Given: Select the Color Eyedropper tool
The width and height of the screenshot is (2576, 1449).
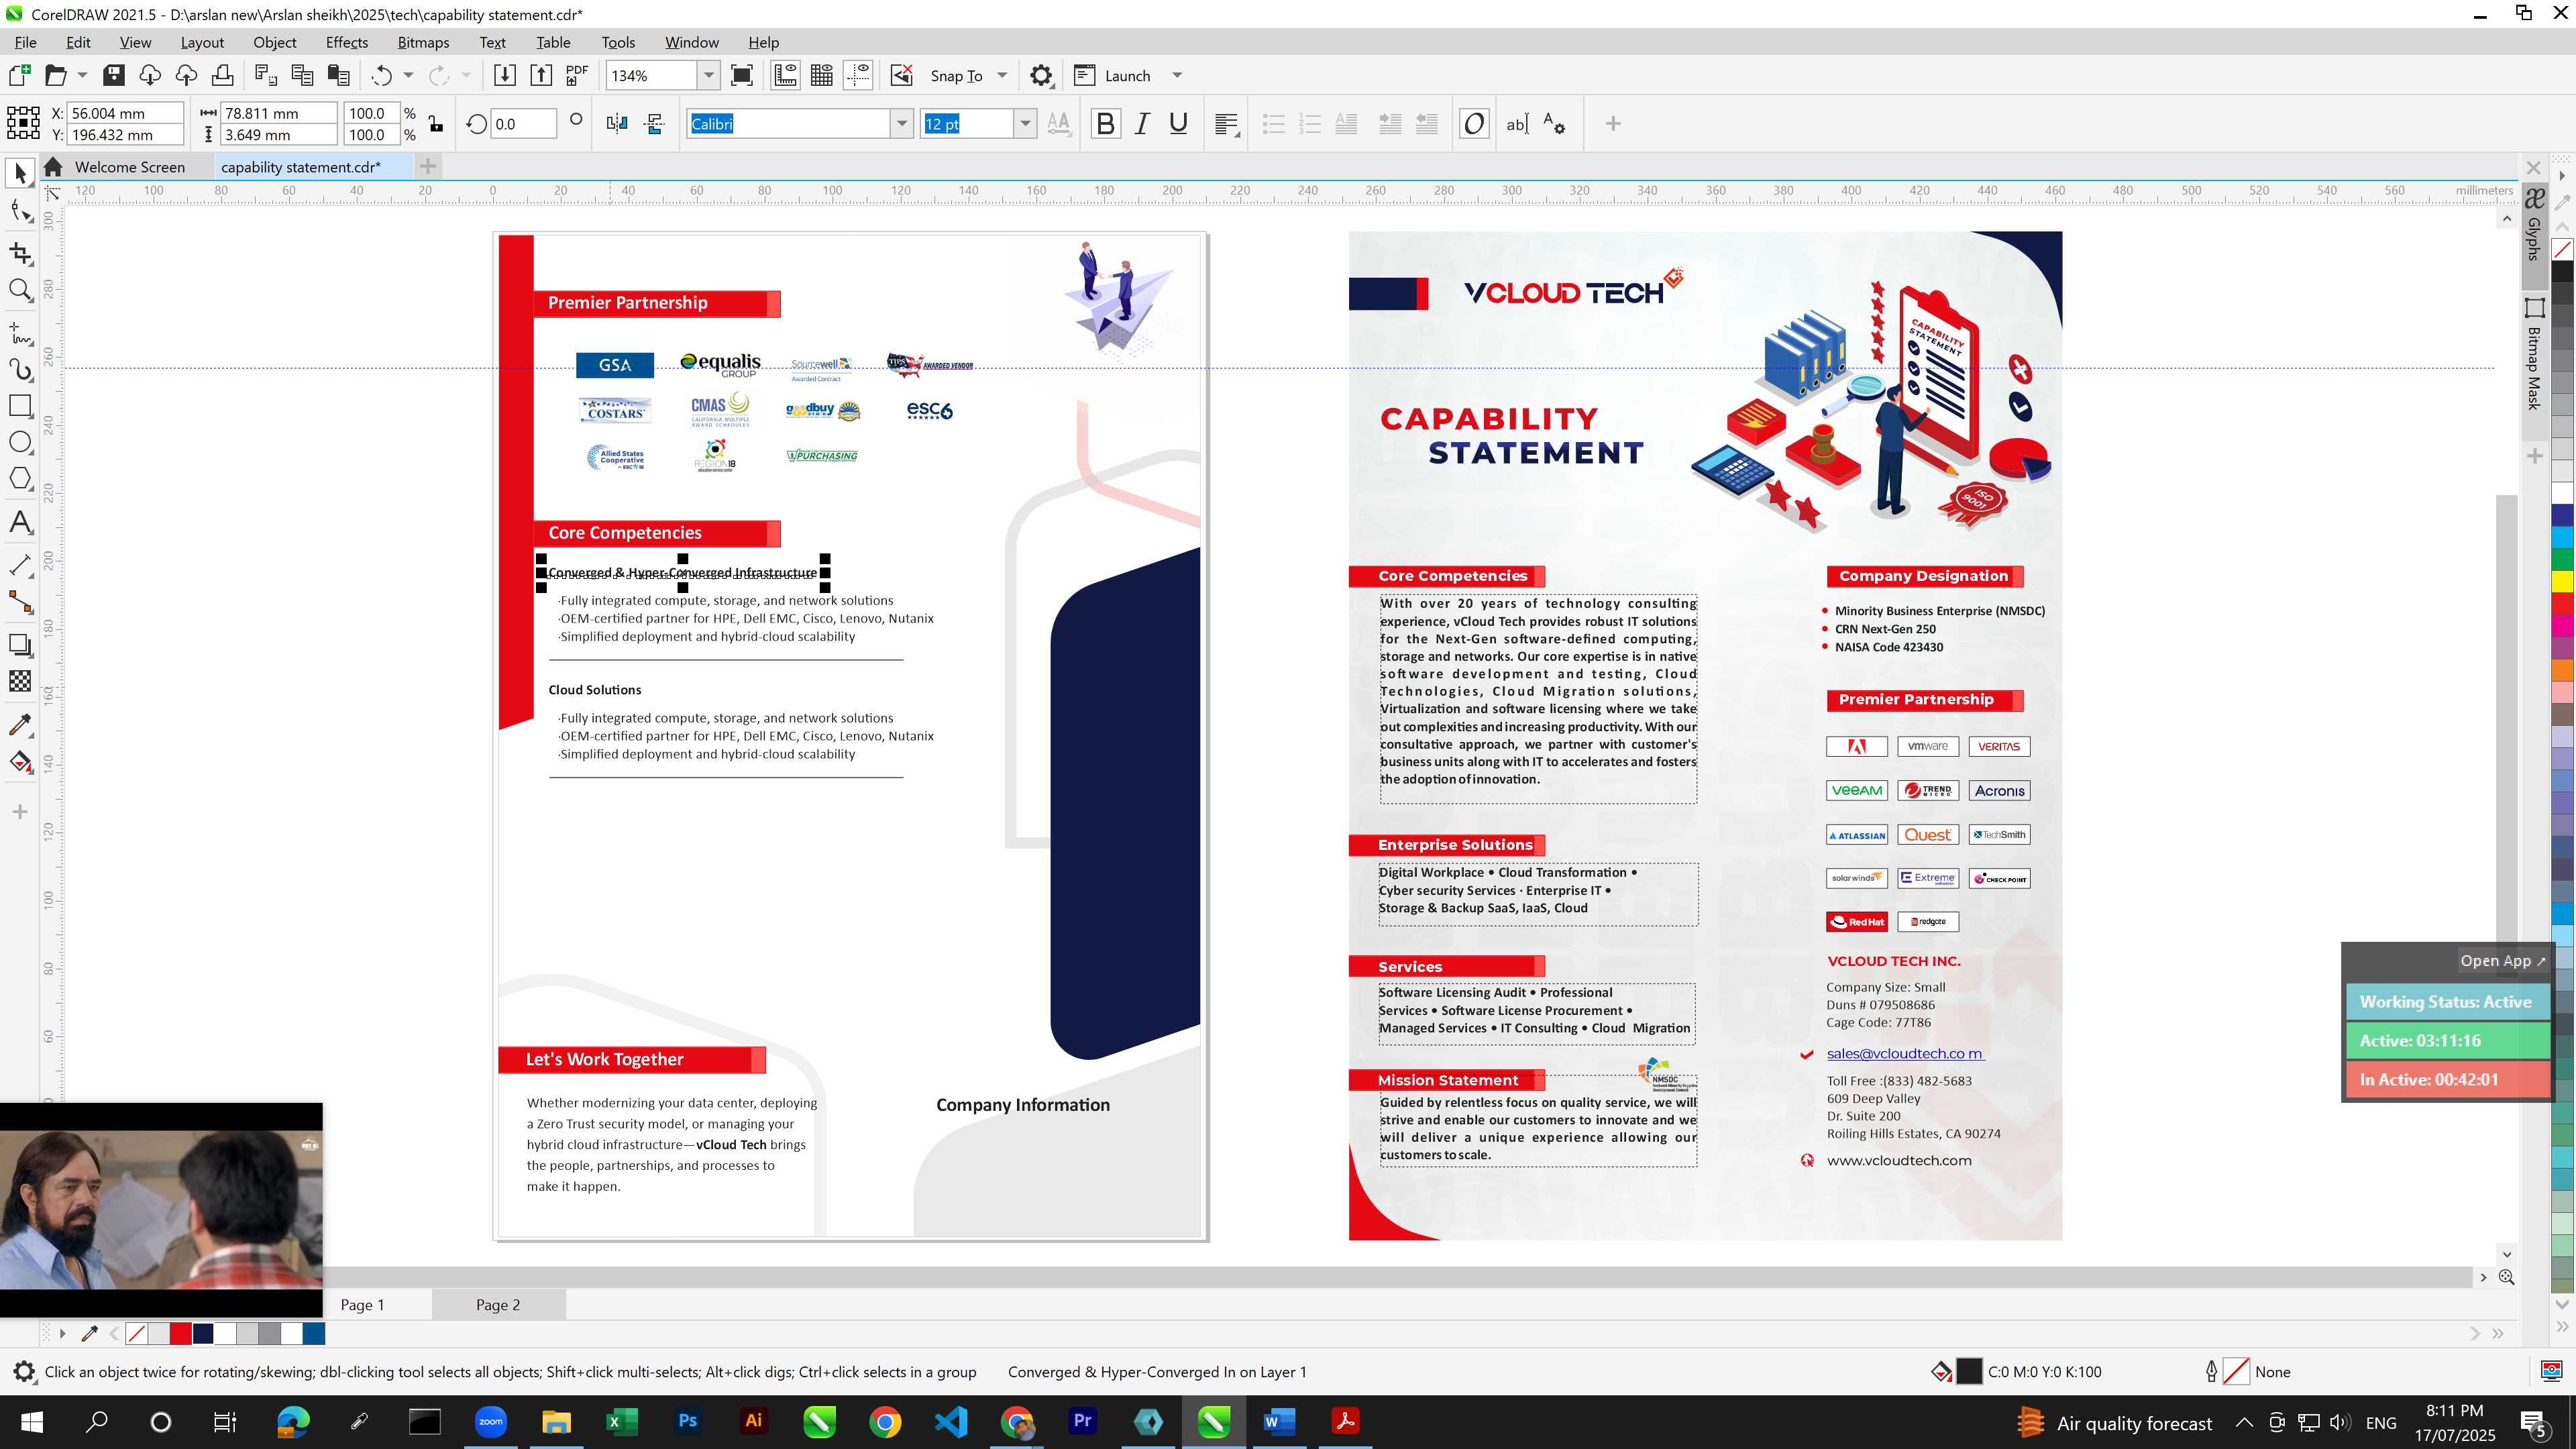Looking at the screenshot, I should click(x=20, y=724).
